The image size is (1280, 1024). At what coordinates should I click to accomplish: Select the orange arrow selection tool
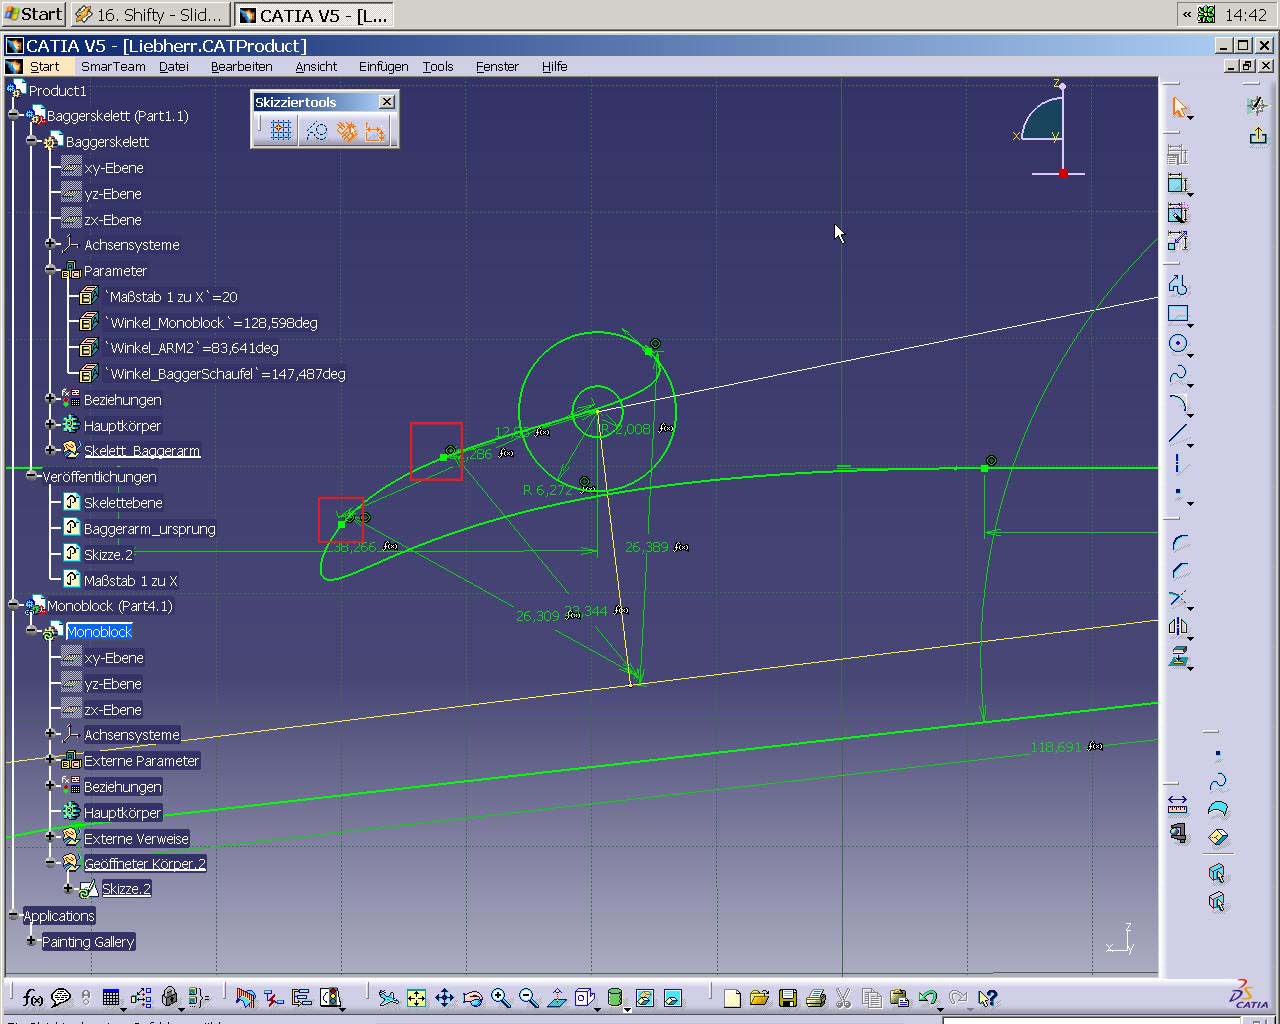click(1179, 108)
